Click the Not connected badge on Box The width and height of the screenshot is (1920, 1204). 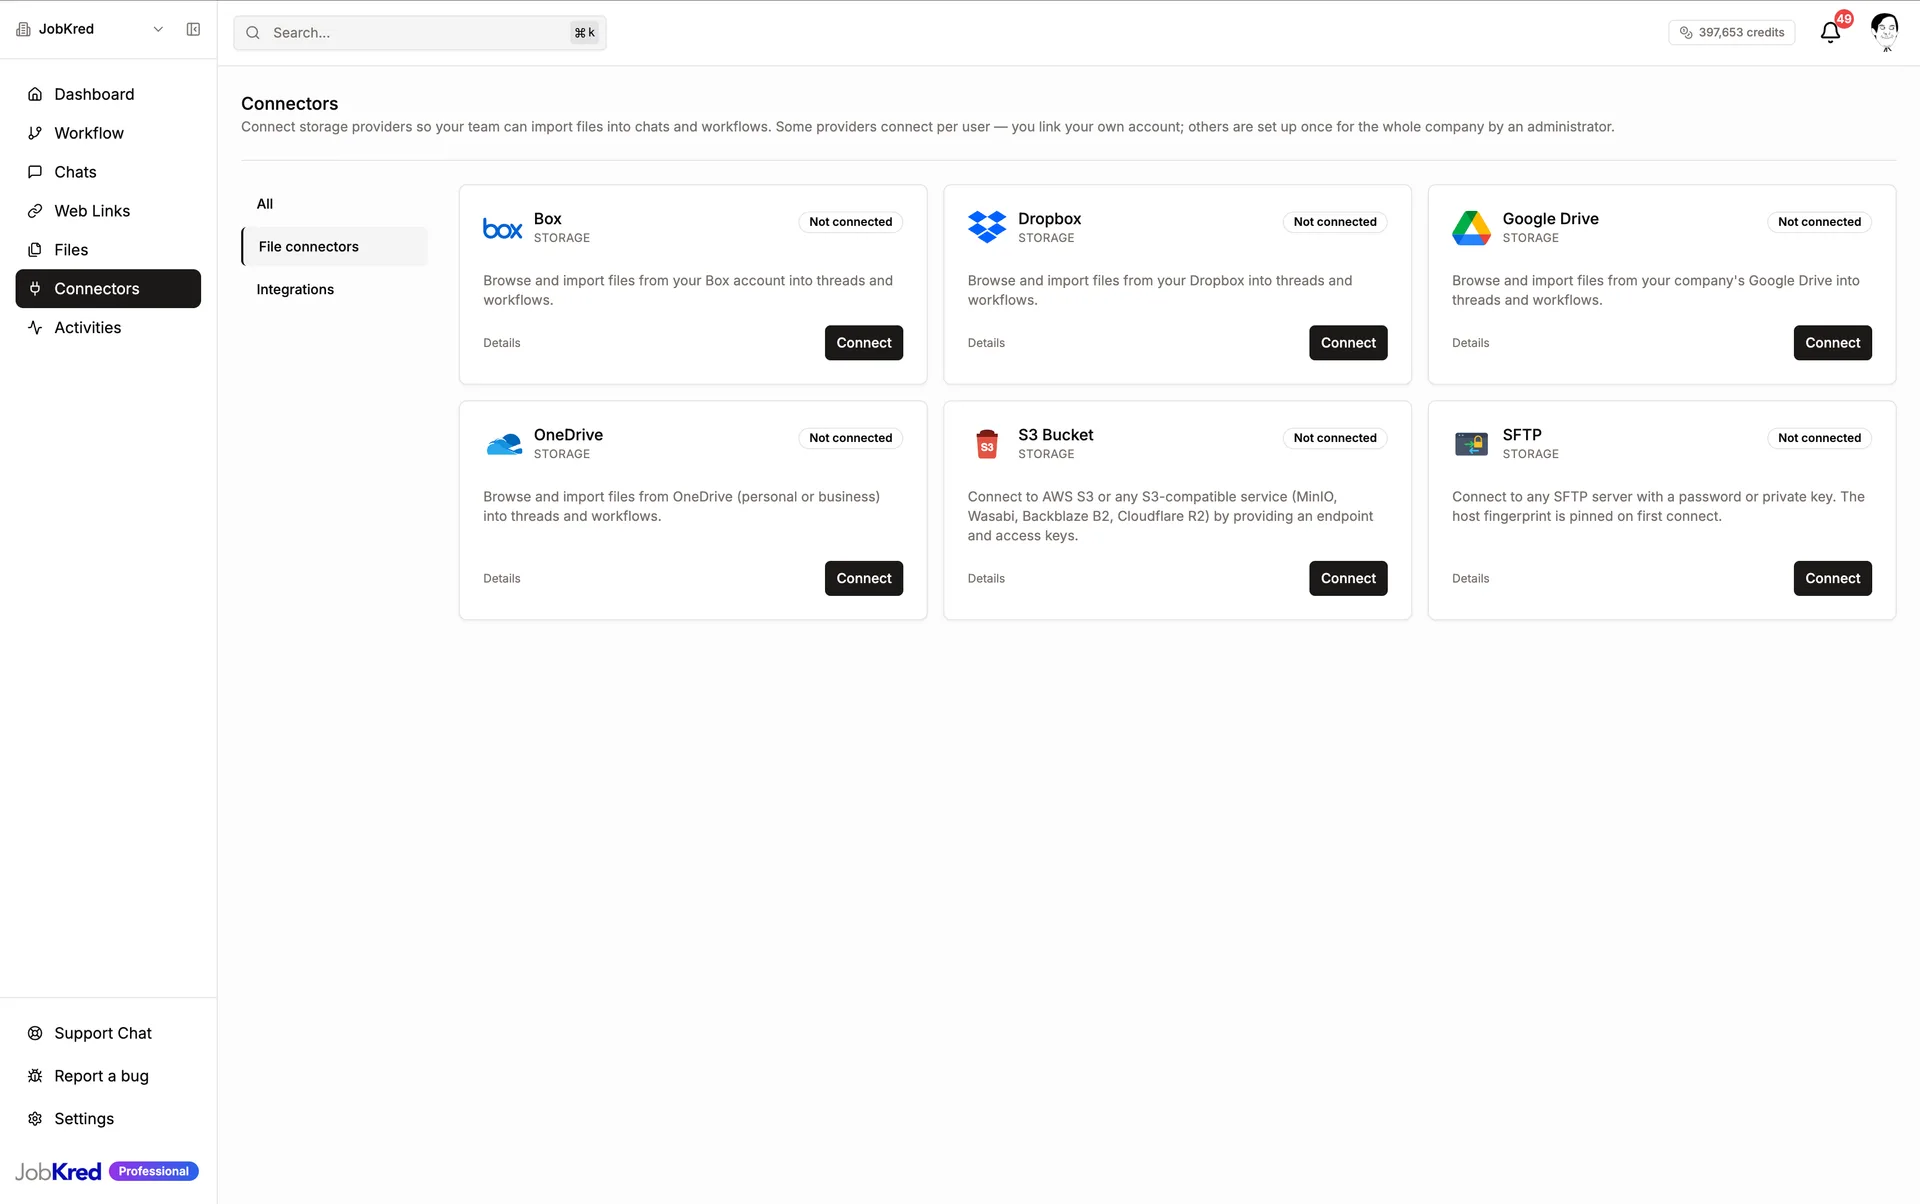(851, 222)
